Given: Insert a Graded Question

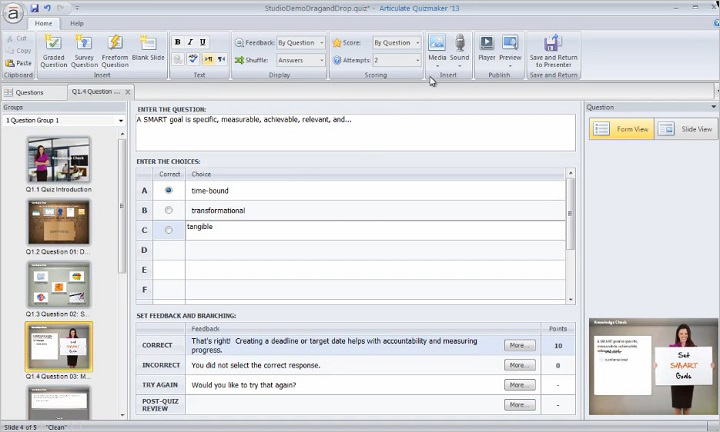Looking at the screenshot, I should 54,51.
